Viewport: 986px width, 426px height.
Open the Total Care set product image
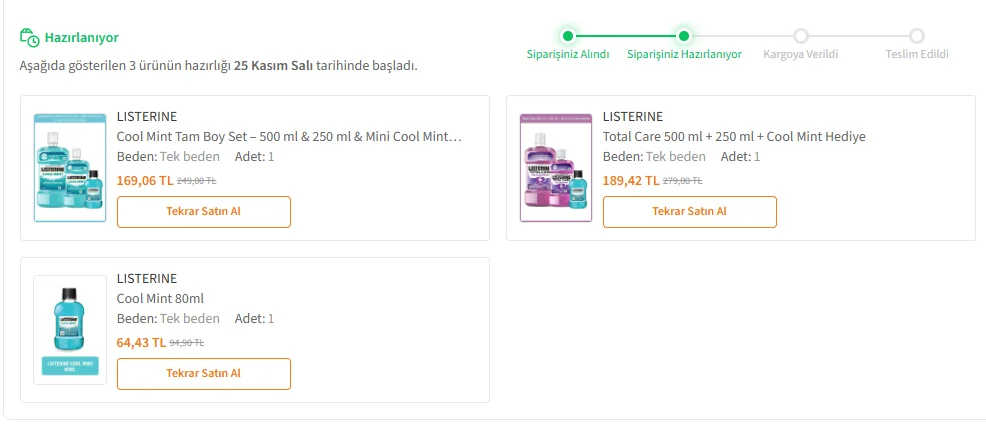tap(556, 167)
